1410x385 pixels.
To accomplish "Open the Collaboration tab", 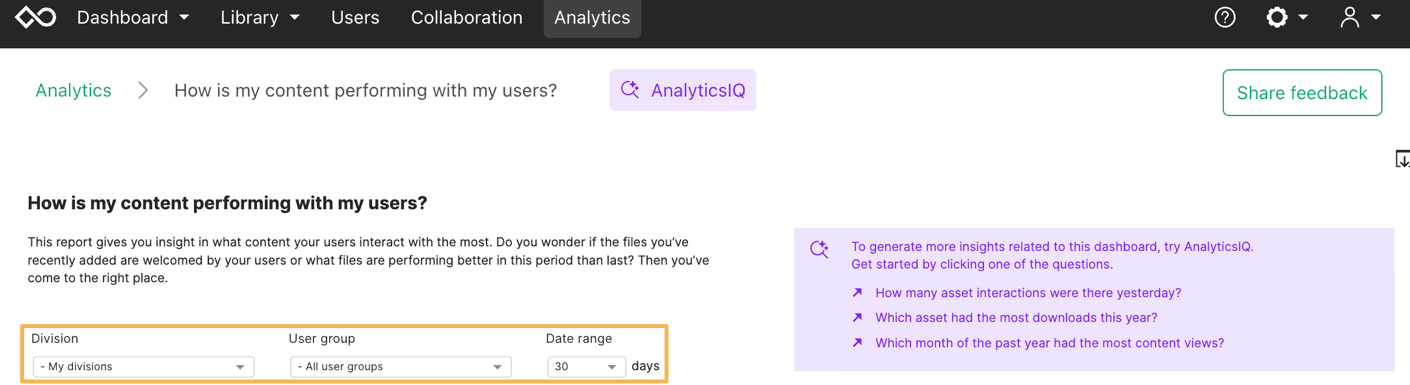I will coord(467,17).
